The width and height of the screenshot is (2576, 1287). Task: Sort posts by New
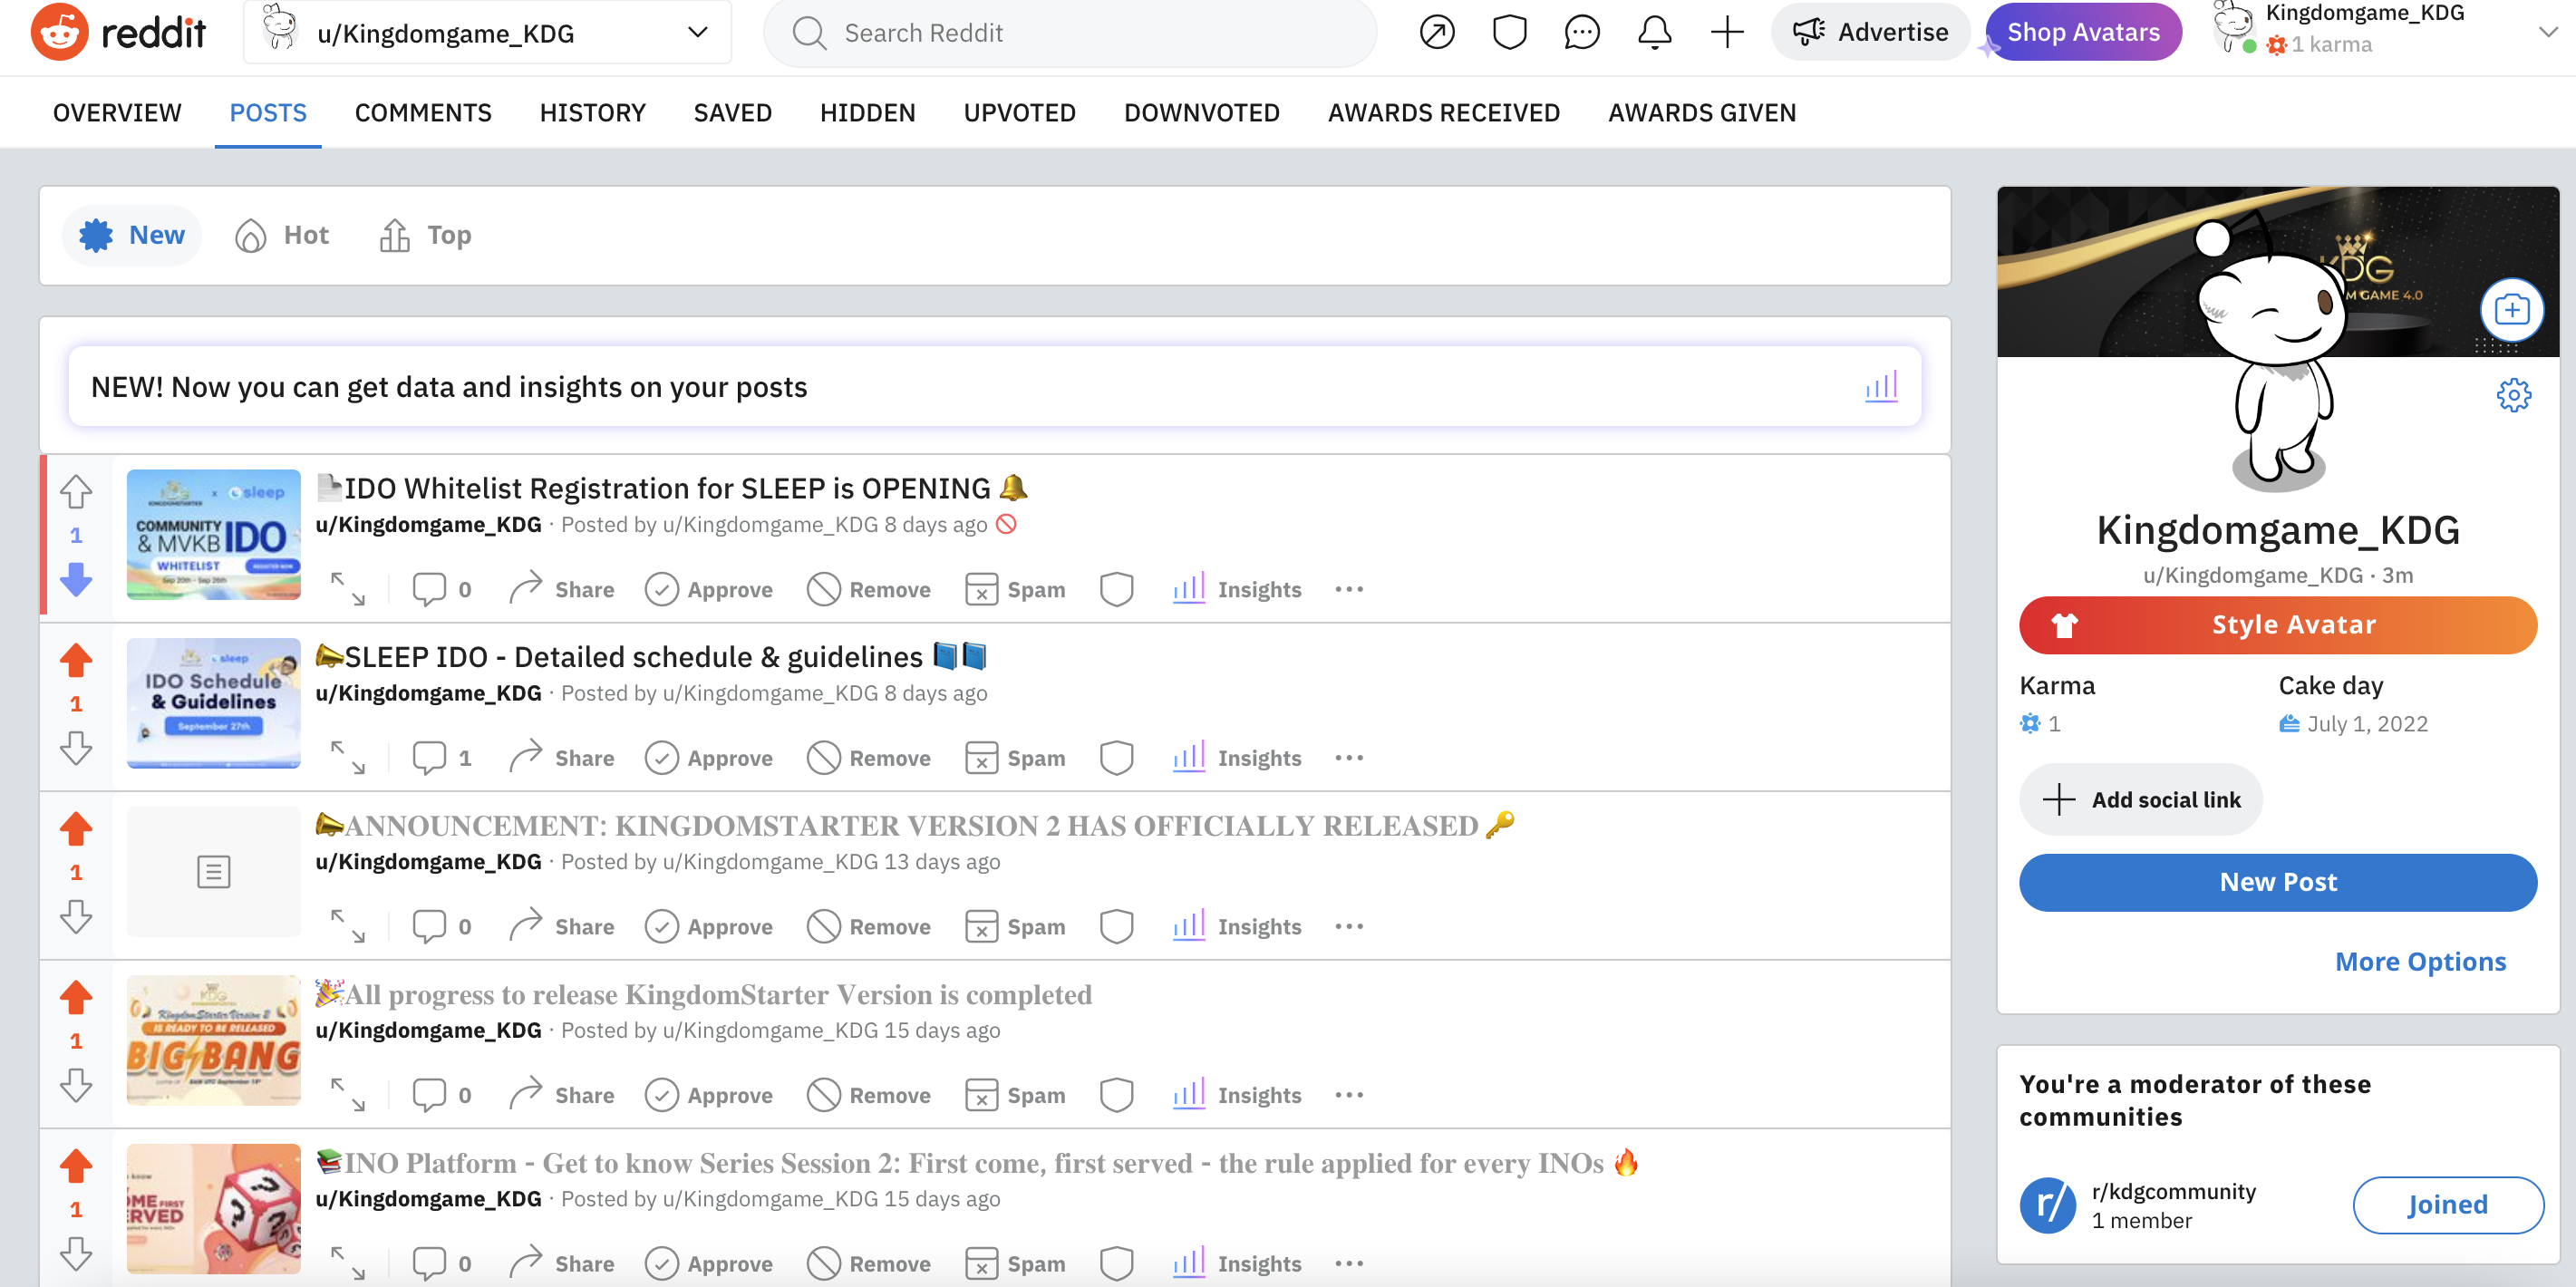click(x=132, y=235)
